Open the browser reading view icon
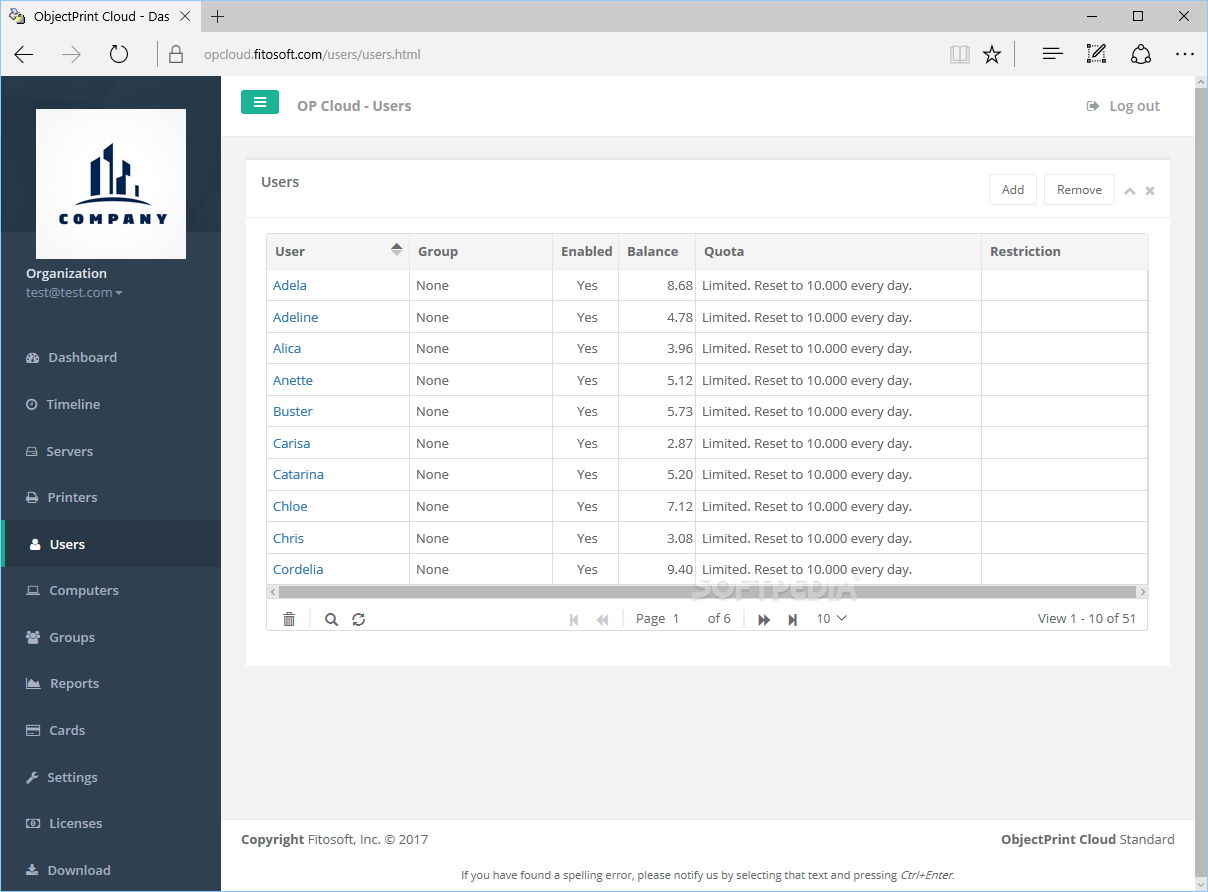Viewport: 1208px width, 892px height. click(960, 54)
